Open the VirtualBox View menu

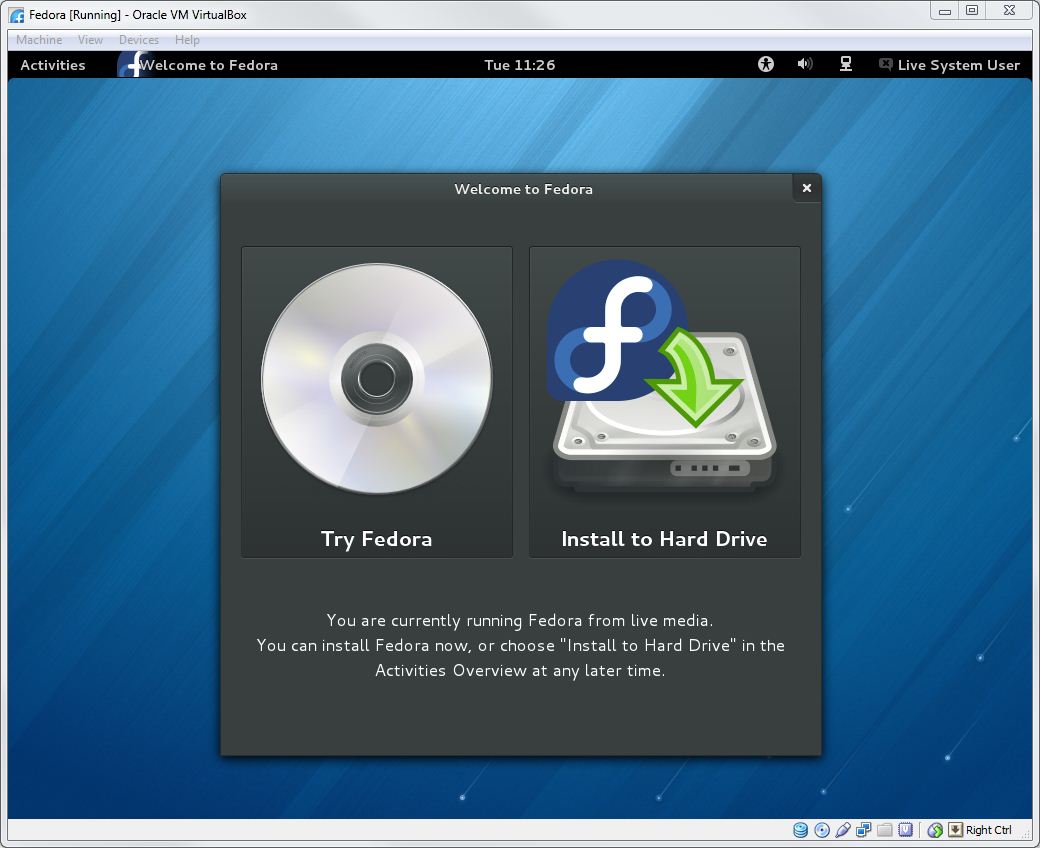click(90, 40)
